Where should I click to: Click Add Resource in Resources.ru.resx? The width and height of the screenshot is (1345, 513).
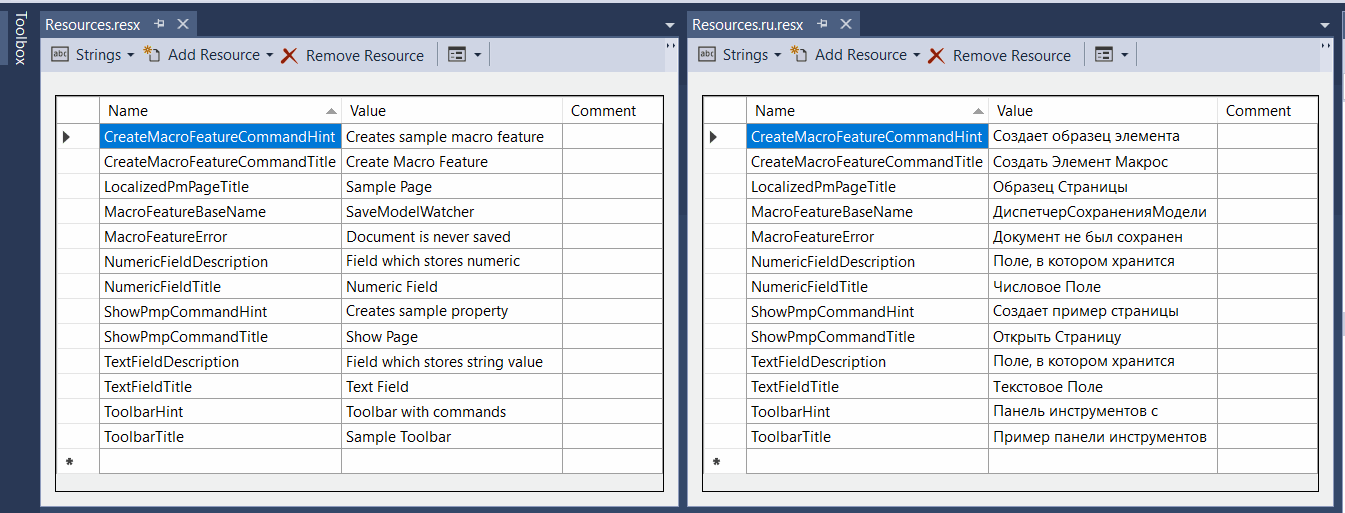pyautogui.click(x=860, y=55)
